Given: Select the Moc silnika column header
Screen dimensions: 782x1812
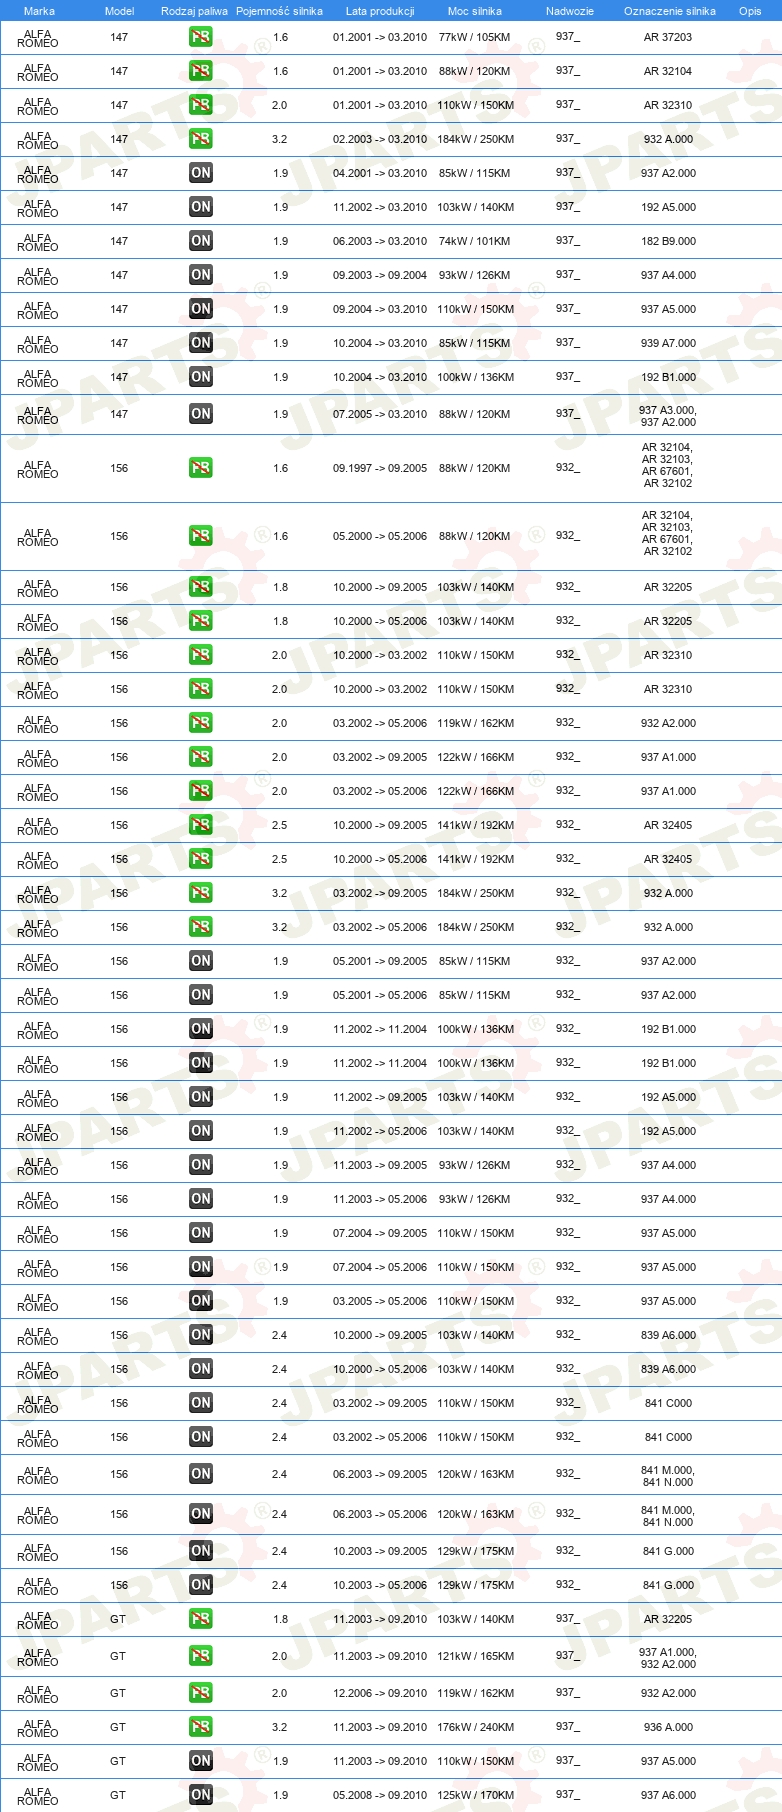Looking at the screenshot, I should (x=475, y=11).
